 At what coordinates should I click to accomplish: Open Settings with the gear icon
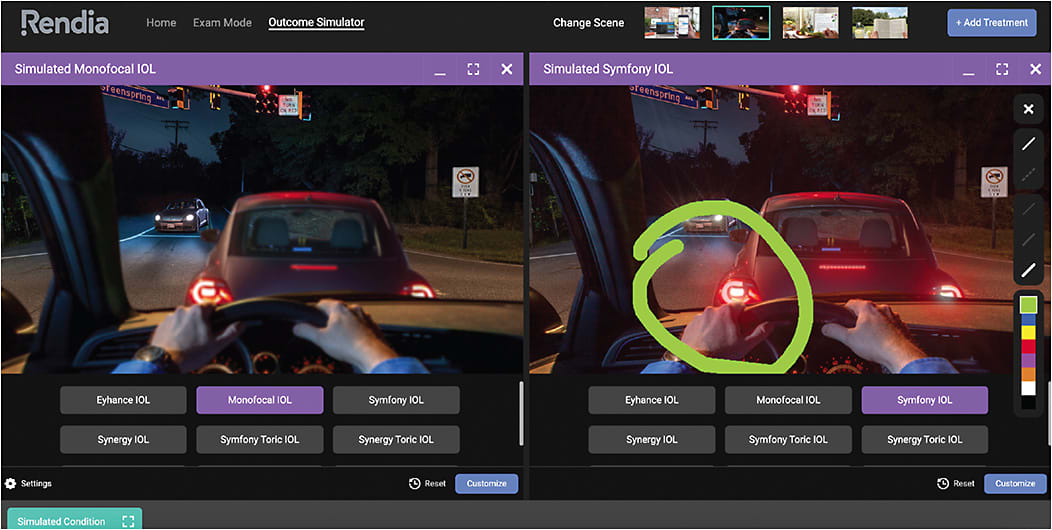(11, 483)
